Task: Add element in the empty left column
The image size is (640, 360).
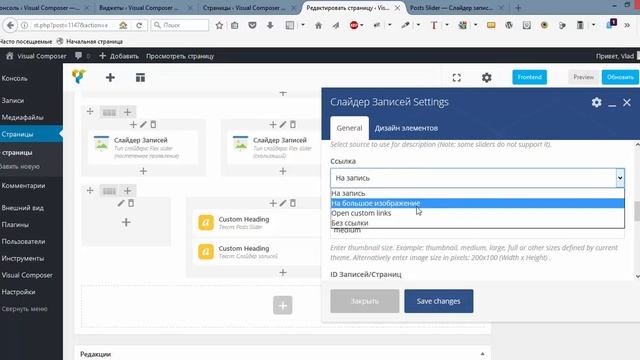Action: 126,222
